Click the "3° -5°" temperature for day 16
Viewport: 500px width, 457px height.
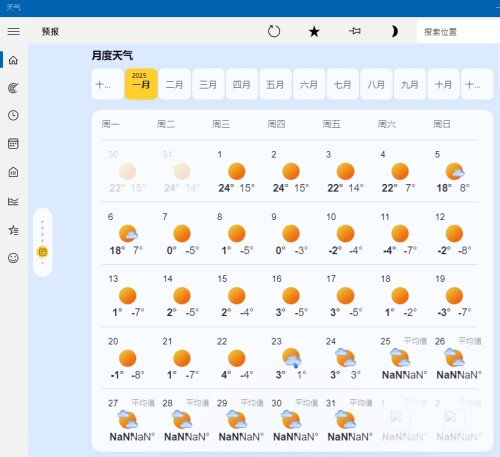292,312
